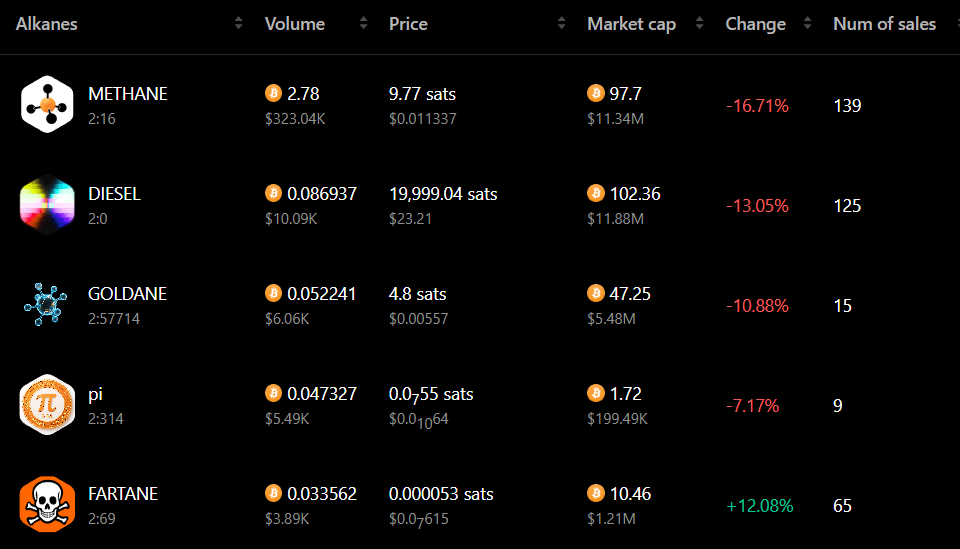Click FARTANE change value +12.08%

tap(759, 506)
